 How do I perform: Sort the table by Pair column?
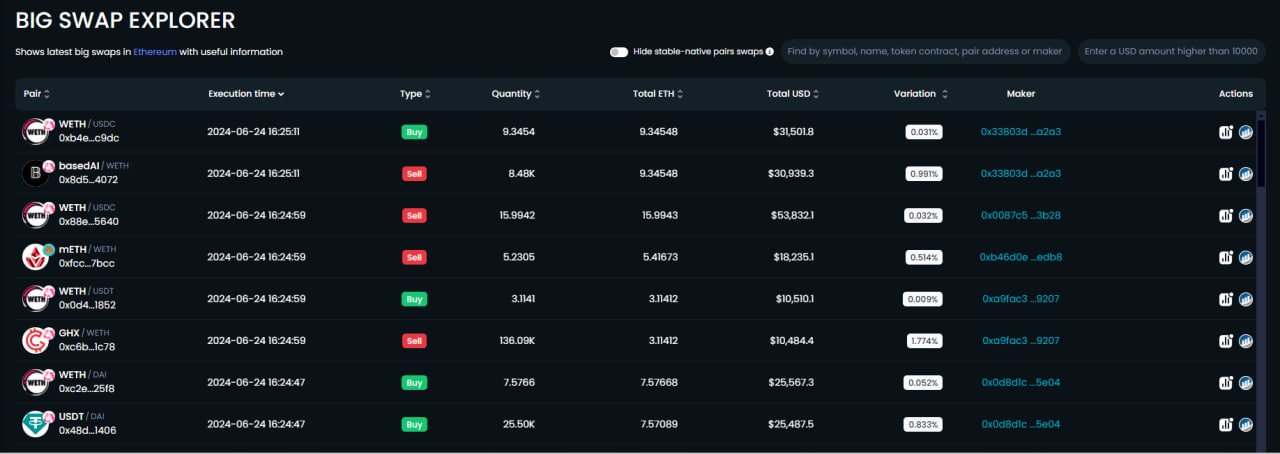click(x=37, y=94)
